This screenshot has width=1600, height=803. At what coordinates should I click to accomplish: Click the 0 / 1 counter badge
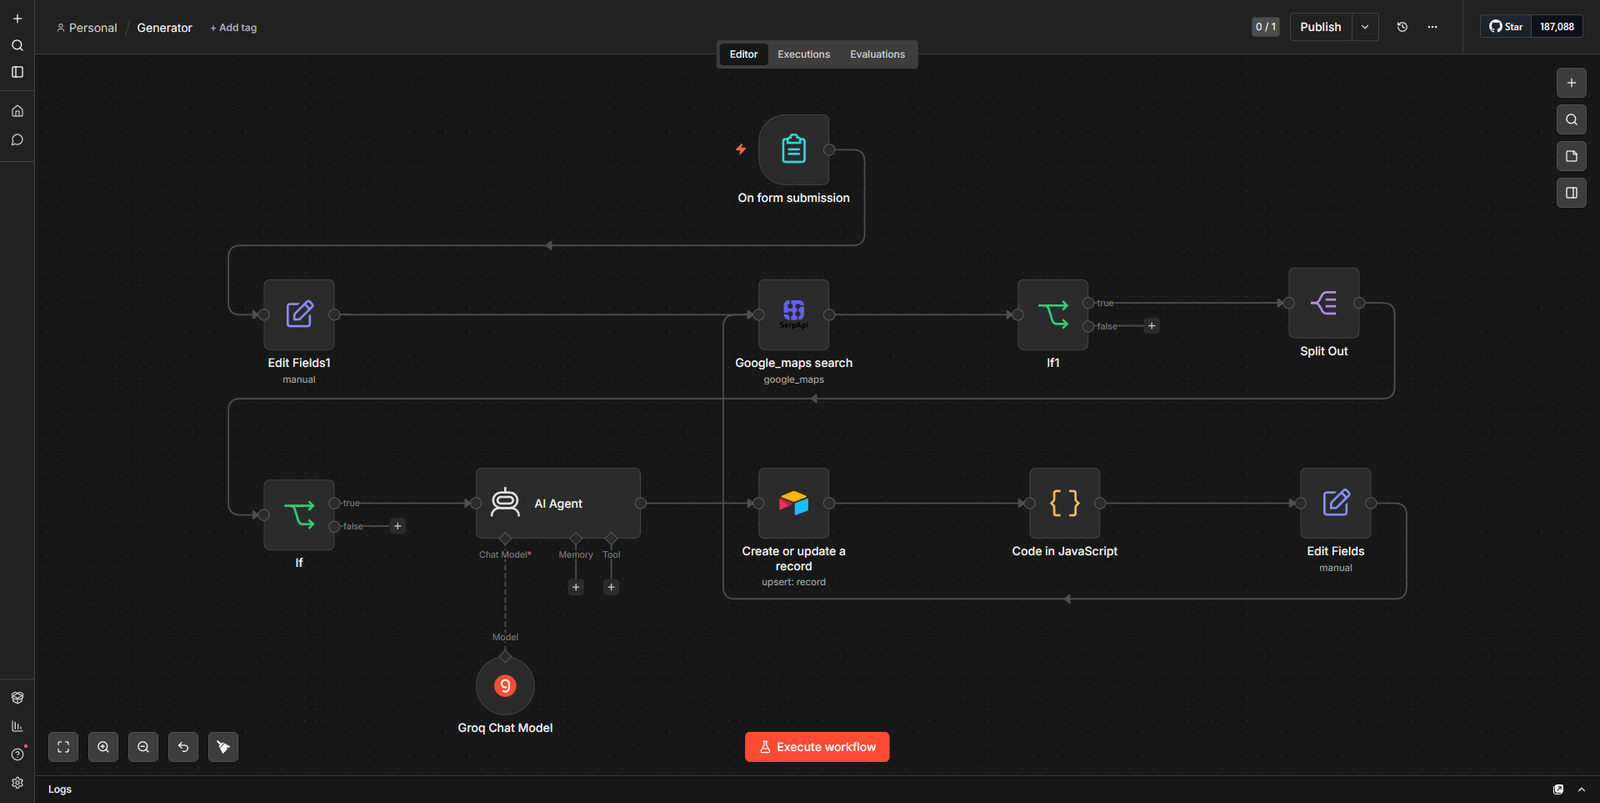click(1265, 27)
